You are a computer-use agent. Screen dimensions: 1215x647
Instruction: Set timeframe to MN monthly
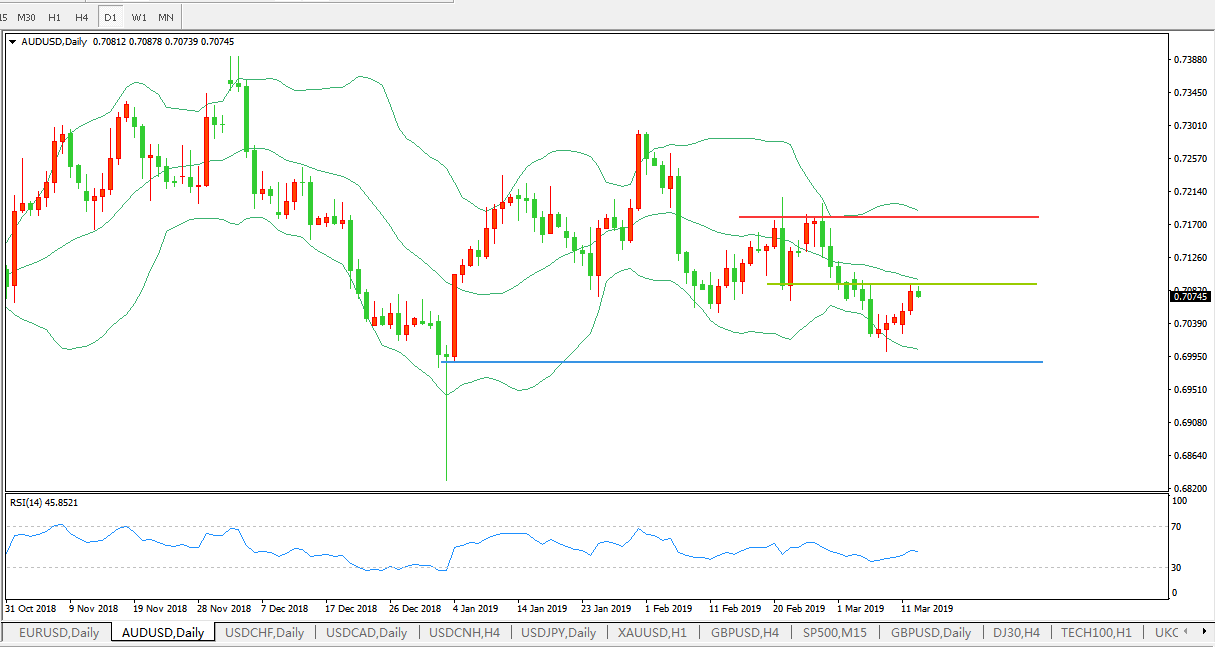[x=166, y=17]
